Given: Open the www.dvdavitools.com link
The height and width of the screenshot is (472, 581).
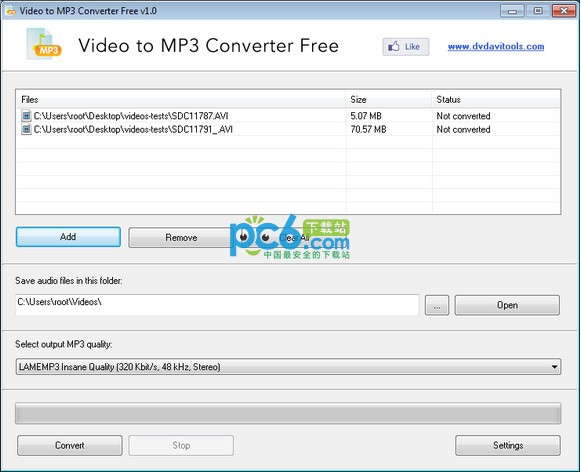Looking at the screenshot, I should coord(496,47).
